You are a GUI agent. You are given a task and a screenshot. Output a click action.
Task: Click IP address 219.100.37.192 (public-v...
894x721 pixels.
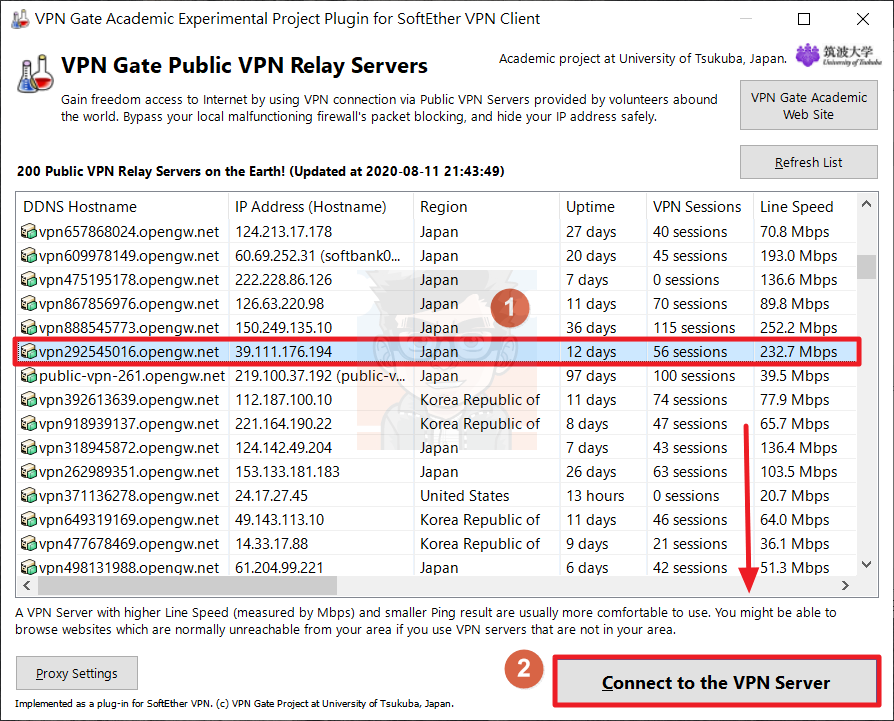pyautogui.click(x=320, y=376)
